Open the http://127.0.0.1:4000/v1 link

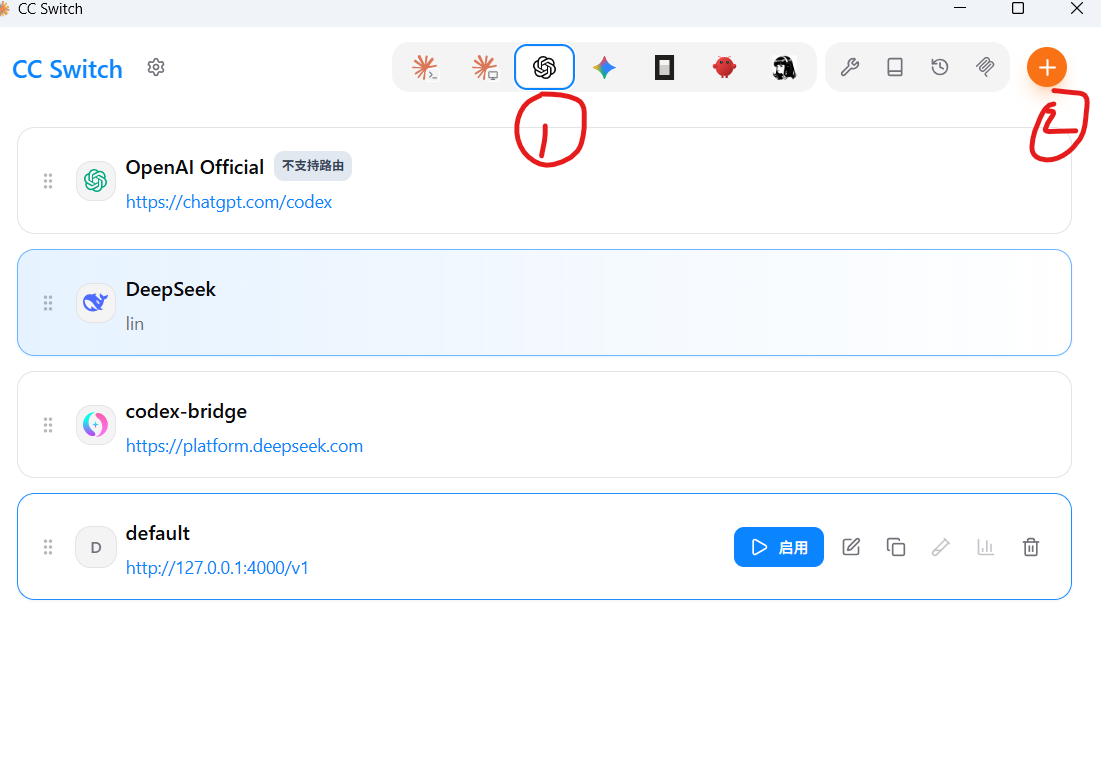click(x=217, y=567)
